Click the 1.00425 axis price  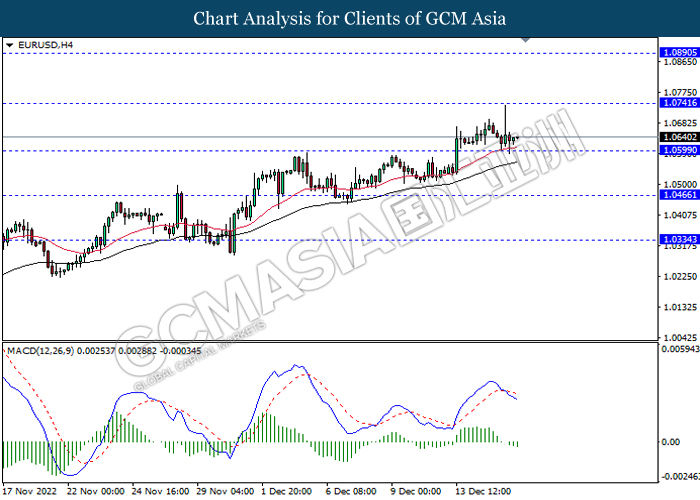click(680, 338)
